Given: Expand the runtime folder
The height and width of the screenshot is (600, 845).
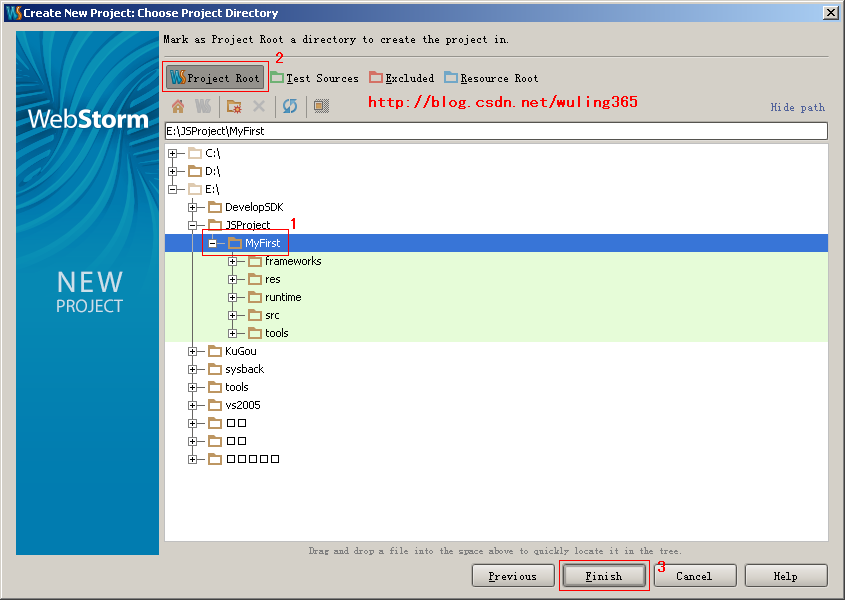Looking at the screenshot, I should click(232, 297).
